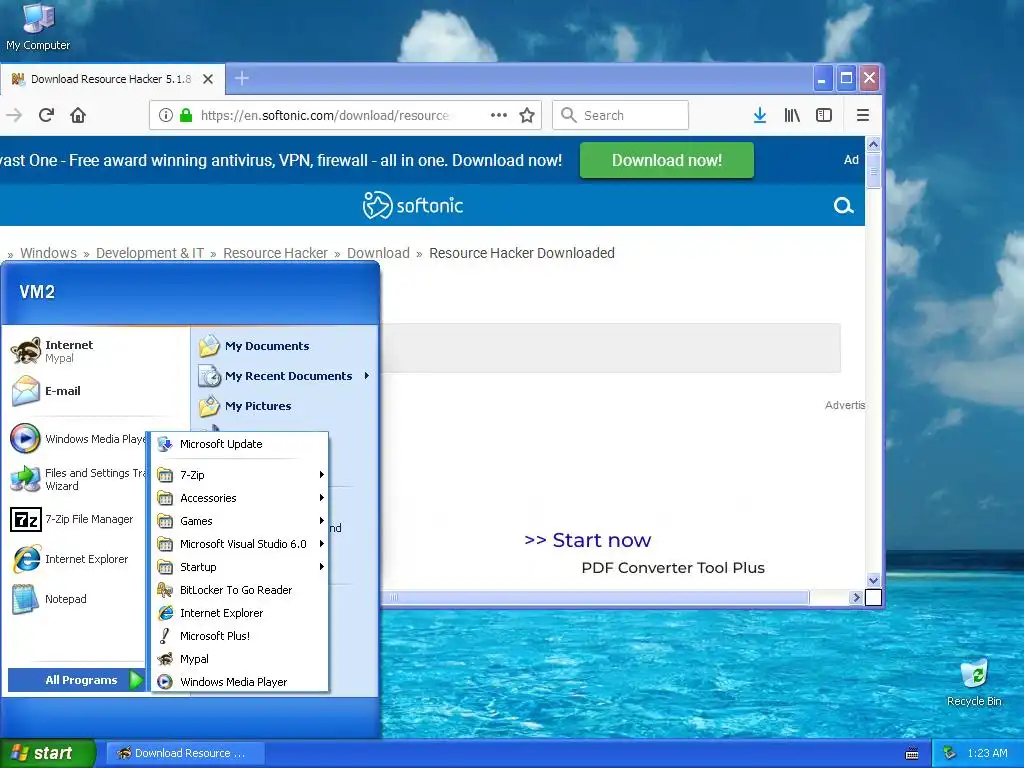Follow Development & IT breadcrumb link
This screenshot has height=768, width=1024.
[x=150, y=253]
